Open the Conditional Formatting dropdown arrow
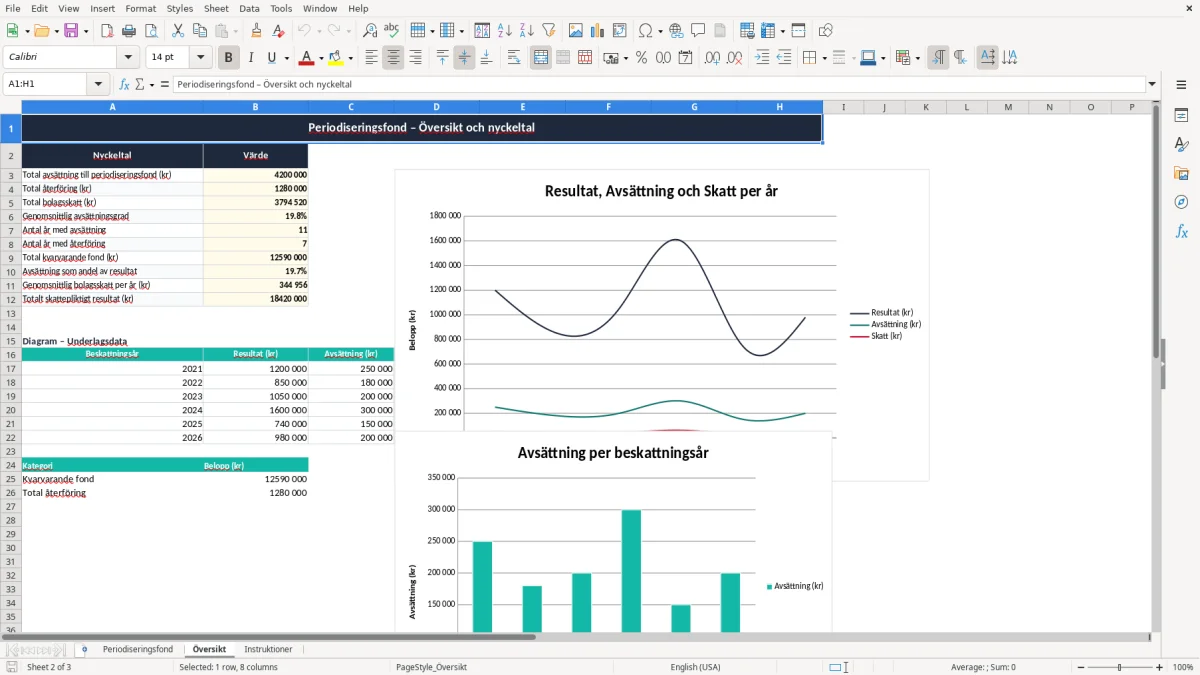 tap(917, 58)
